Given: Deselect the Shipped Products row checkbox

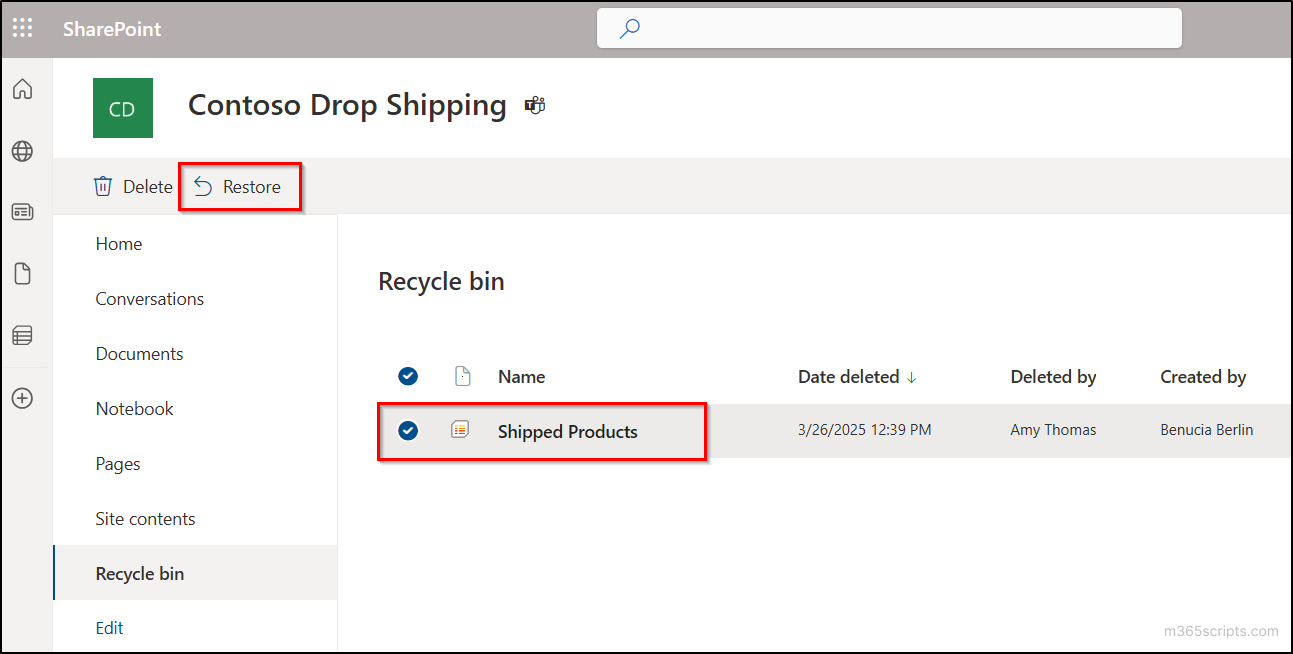Looking at the screenshot, I should point(408,431).
